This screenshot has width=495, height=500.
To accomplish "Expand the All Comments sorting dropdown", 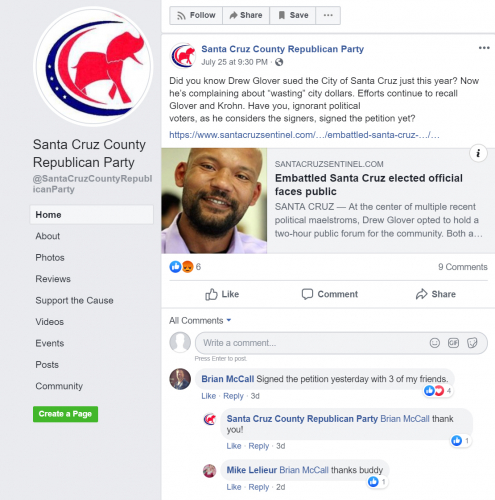I will pos(200,321).
